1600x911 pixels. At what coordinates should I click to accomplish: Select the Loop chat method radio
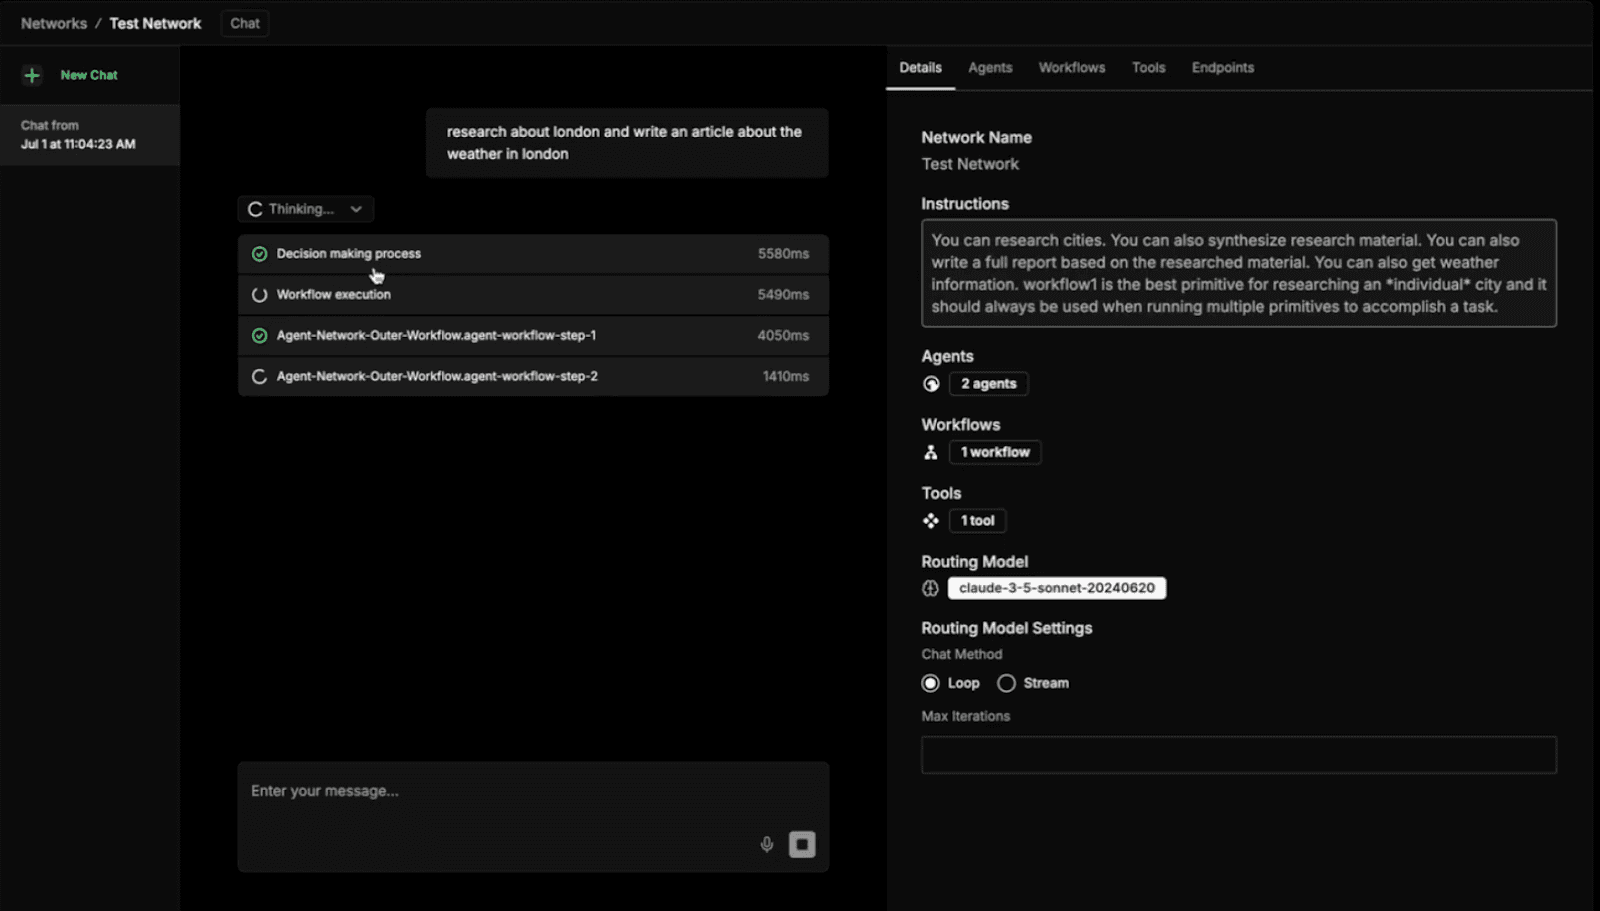(931, 683)
